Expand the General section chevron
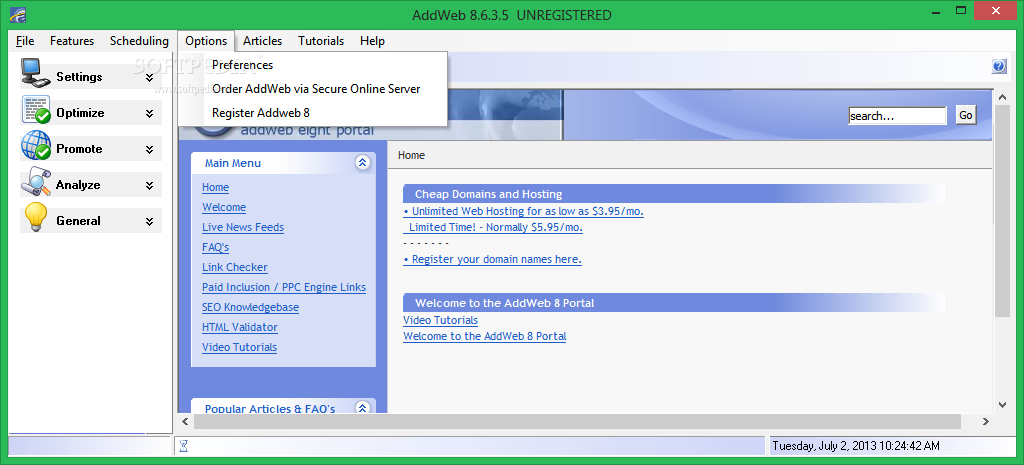The height and width of the screenshot is (465, 1024). (150, 221)
